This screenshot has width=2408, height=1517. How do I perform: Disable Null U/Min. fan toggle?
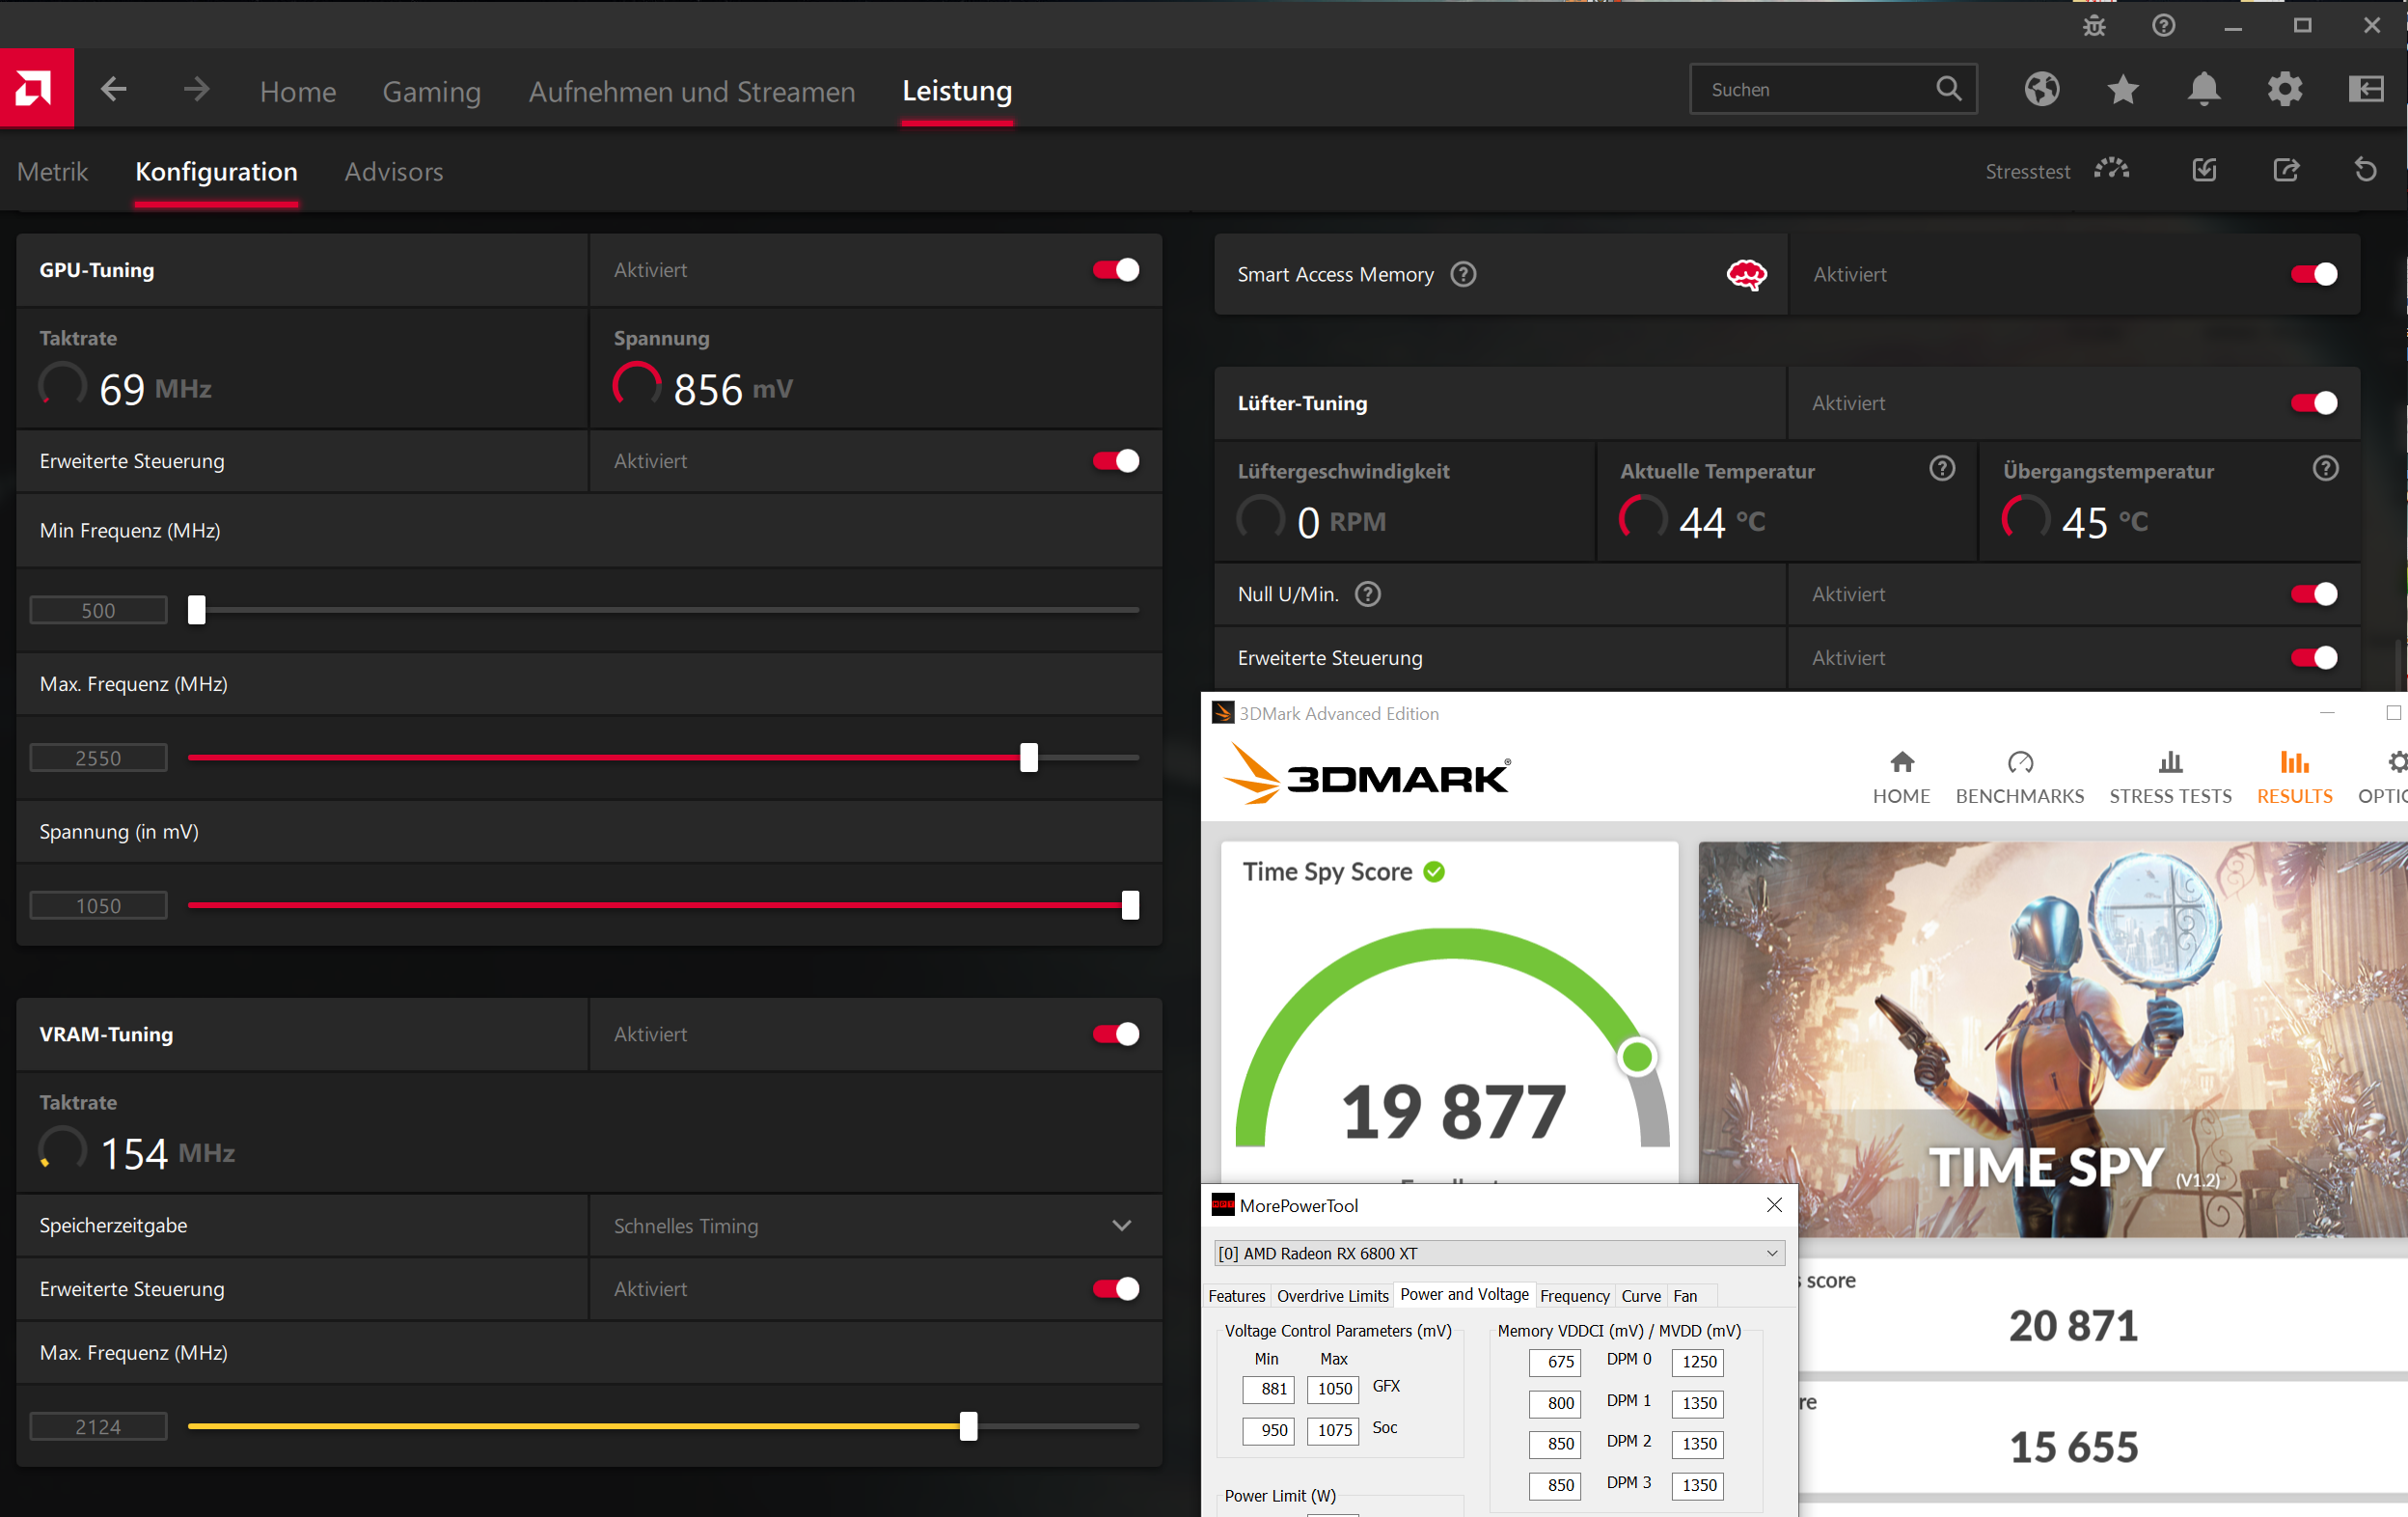(x=2313, y=594)
